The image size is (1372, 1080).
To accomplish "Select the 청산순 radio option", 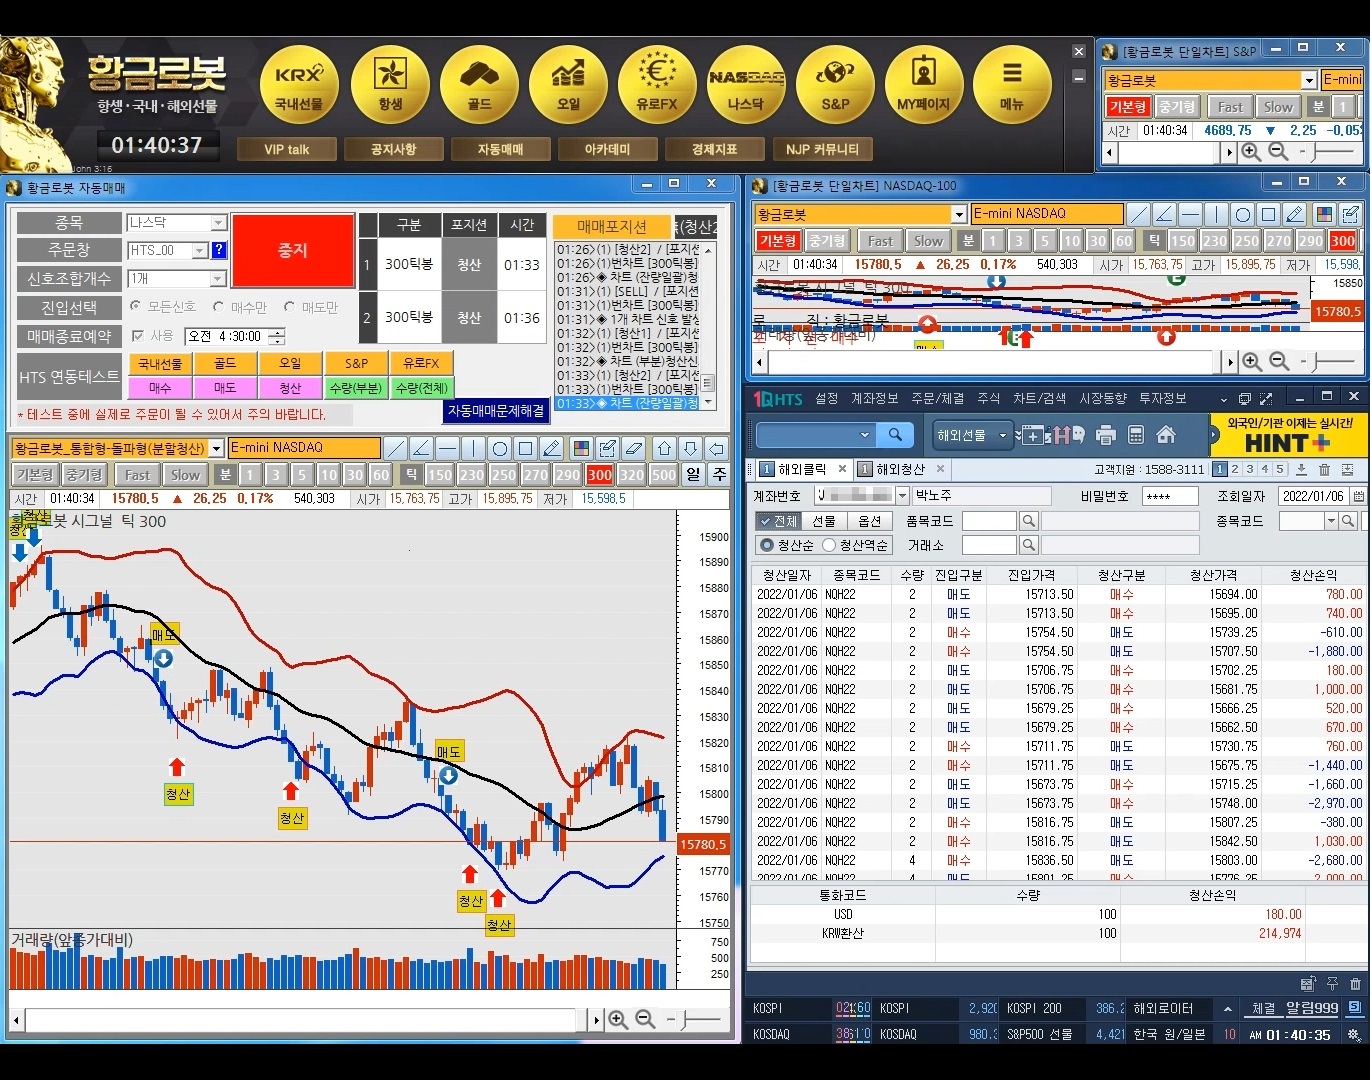I will pyautogui.click(x=767, y=545).
